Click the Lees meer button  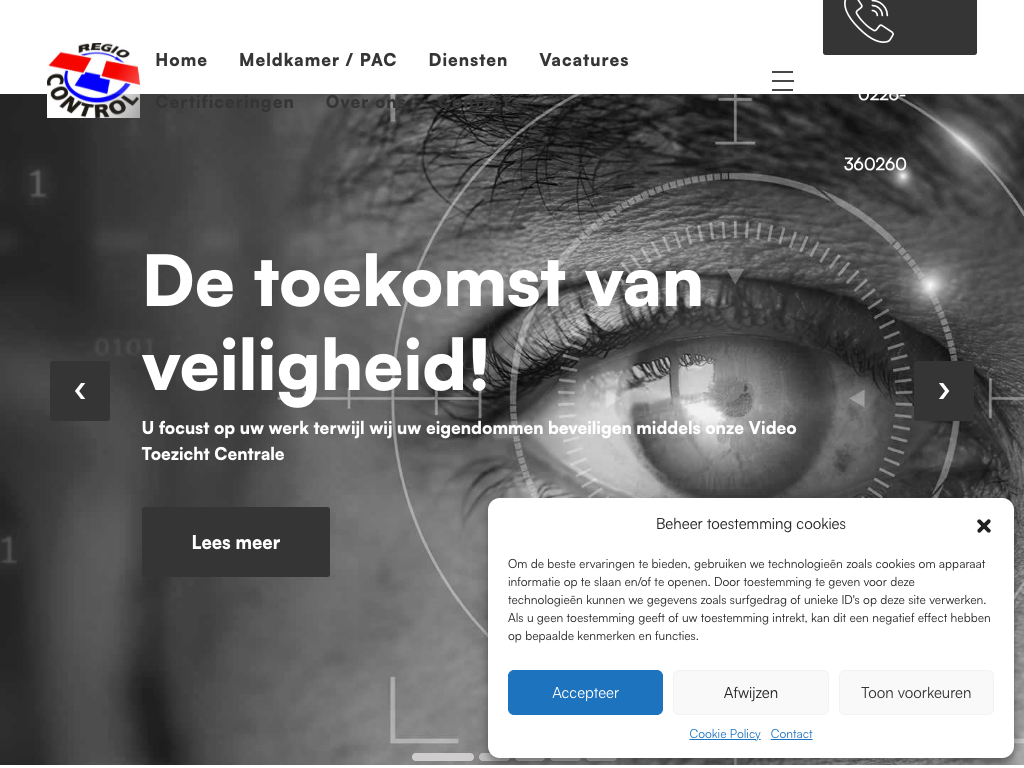(x=236, y=542)
